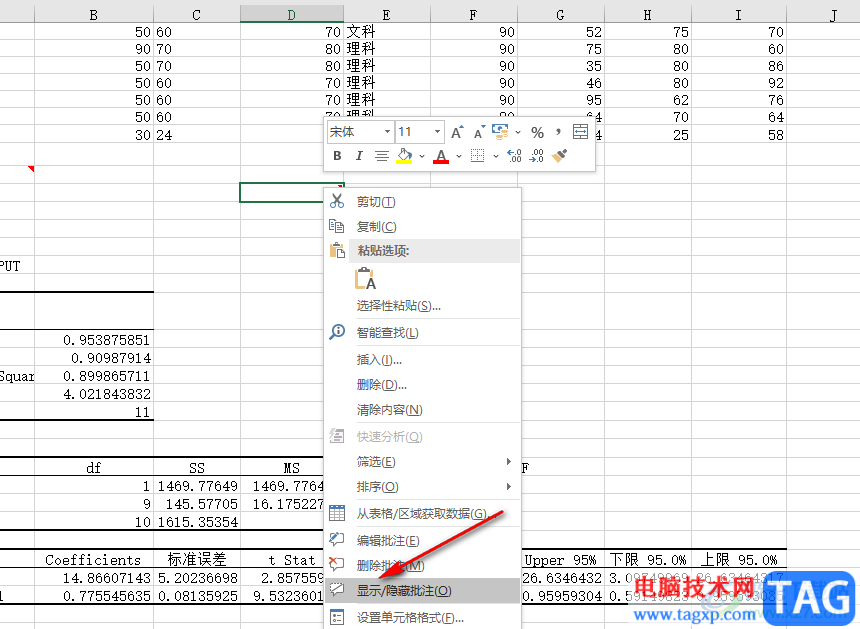Open 设置单元格格式 dialog
Screen dimensions: 860x629
422,617
